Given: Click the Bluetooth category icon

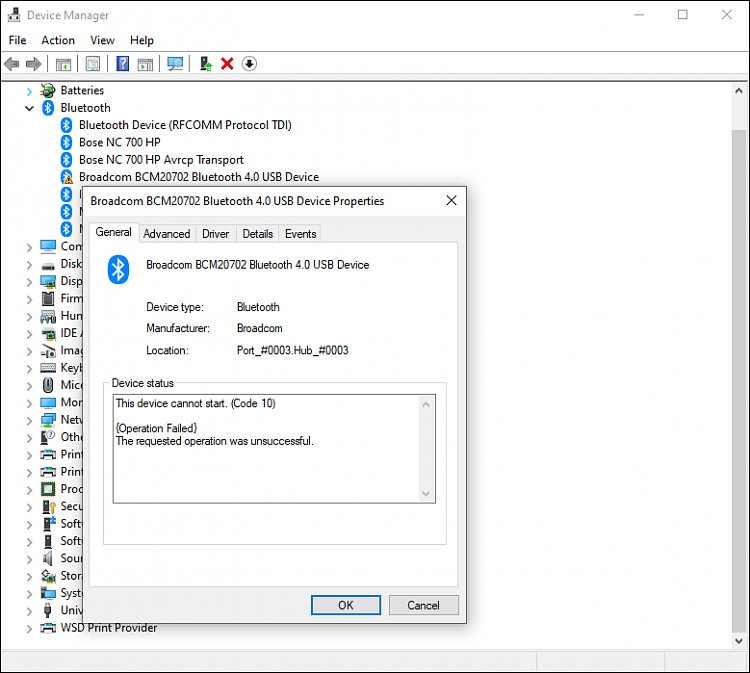Looking at the screenshot, I should 48,108.
